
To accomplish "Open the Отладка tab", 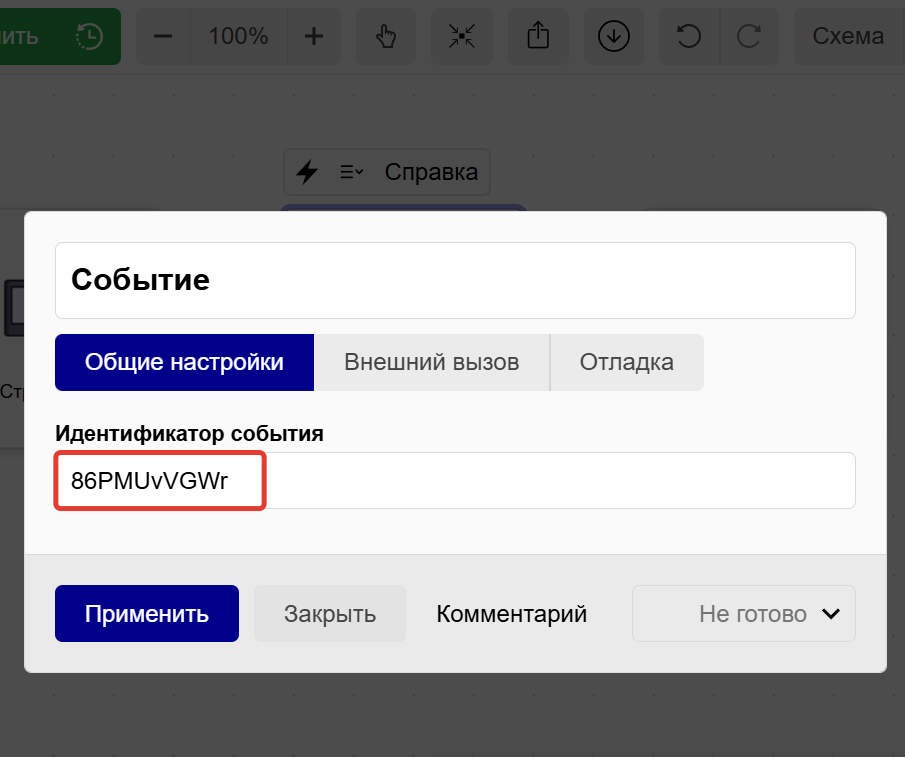I will (626, 362).
